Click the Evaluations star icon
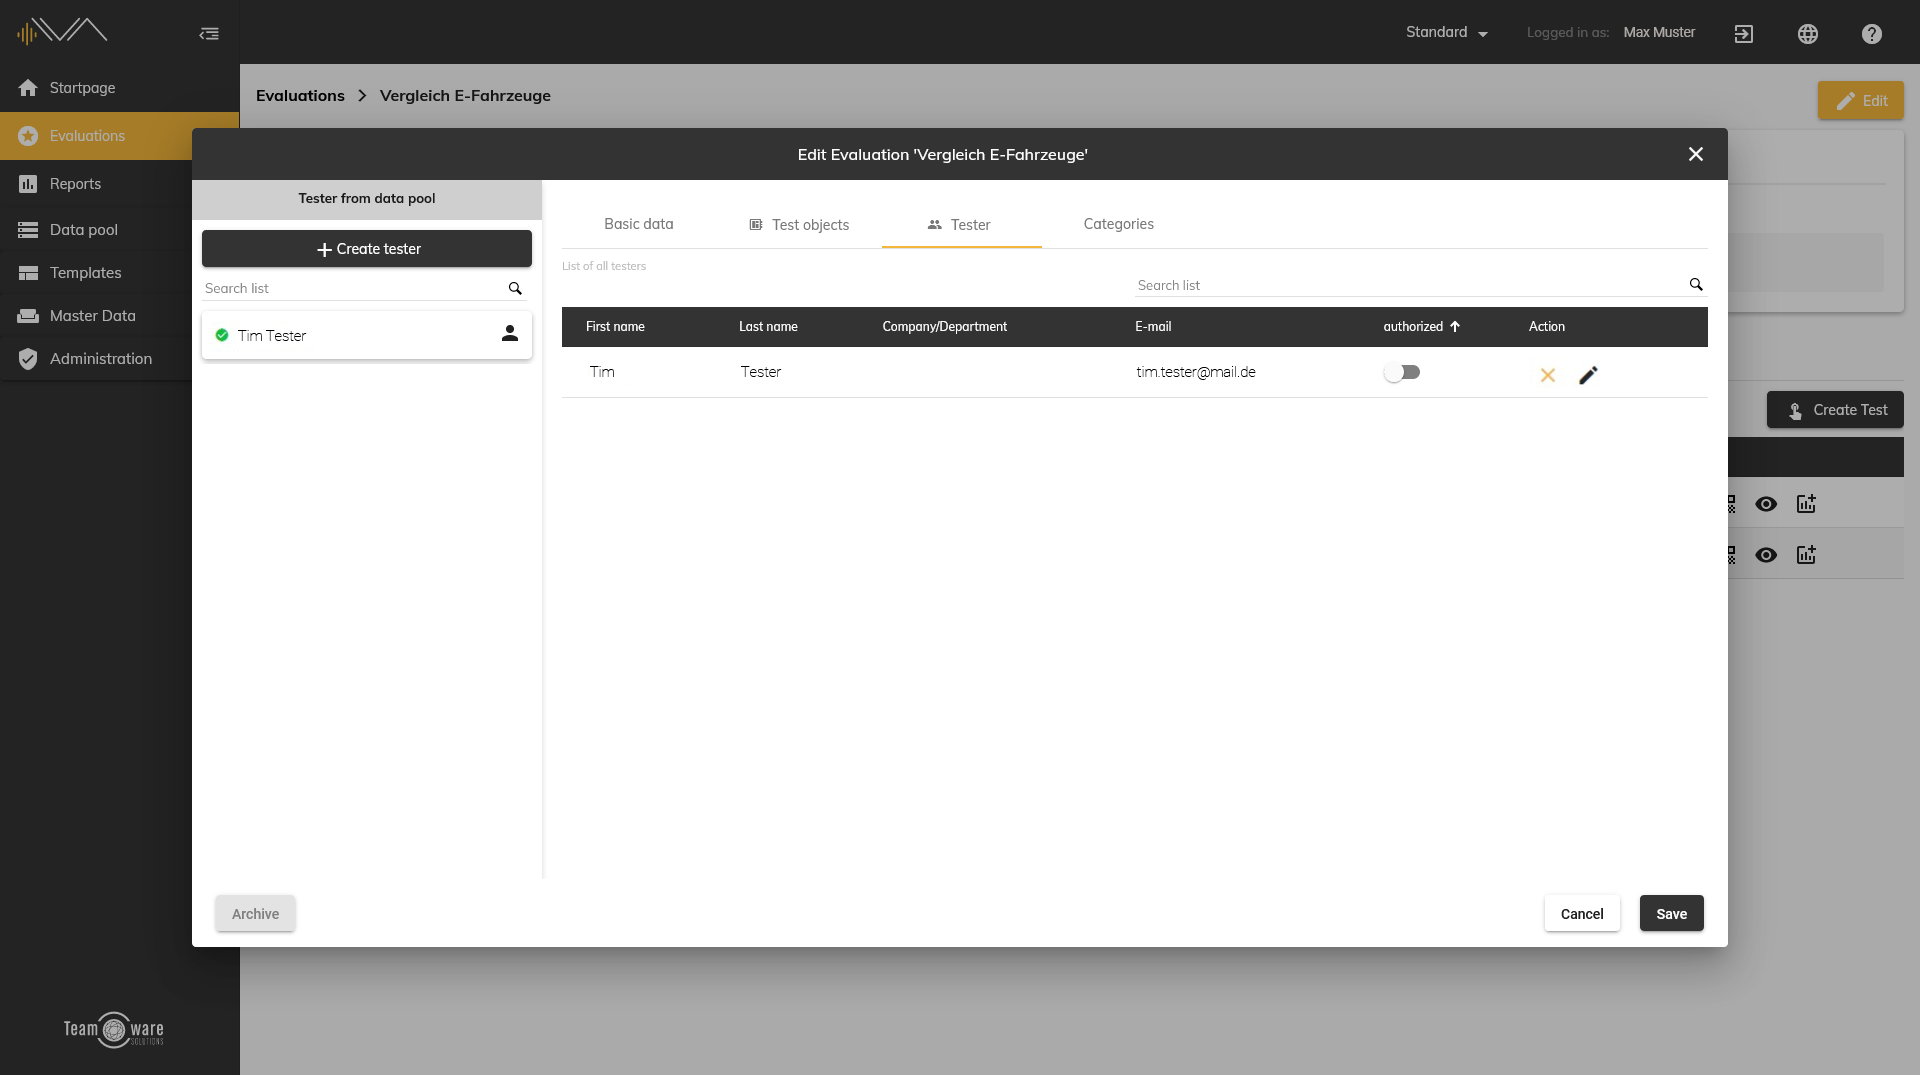 [28, 136]
